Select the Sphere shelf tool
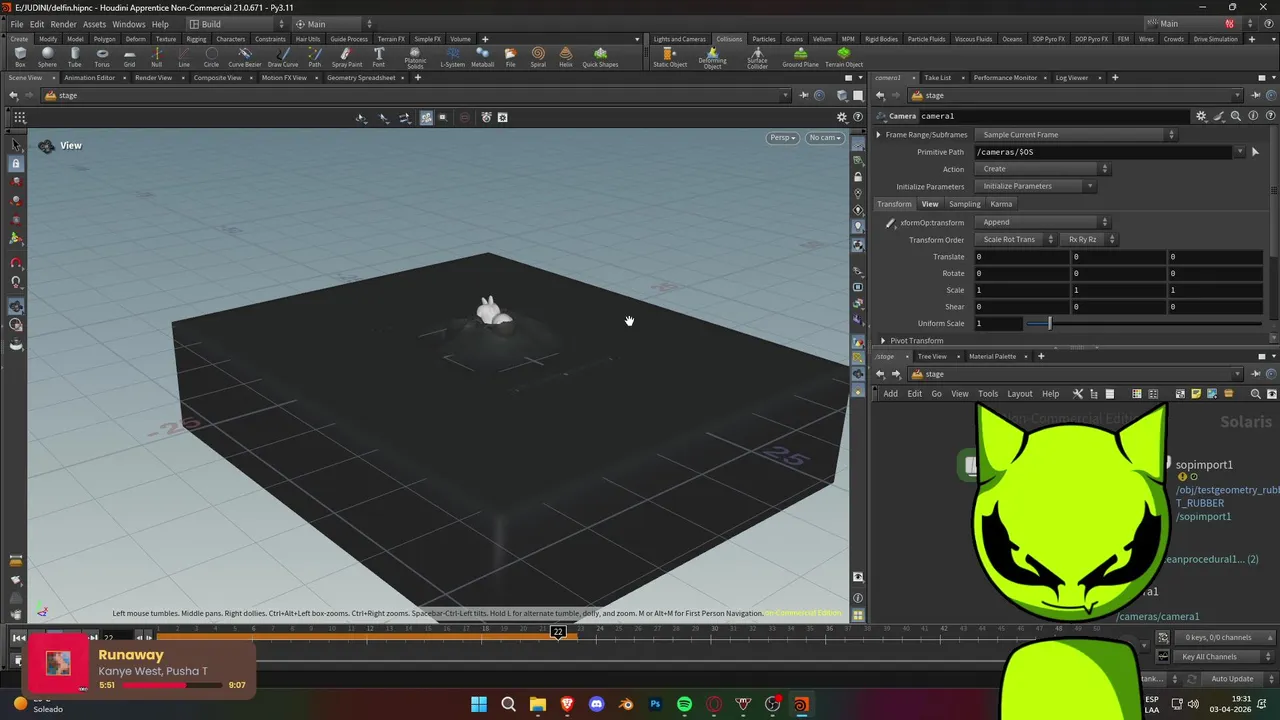This screenshot has height=720, width=1280. click(x=47, y=57)
